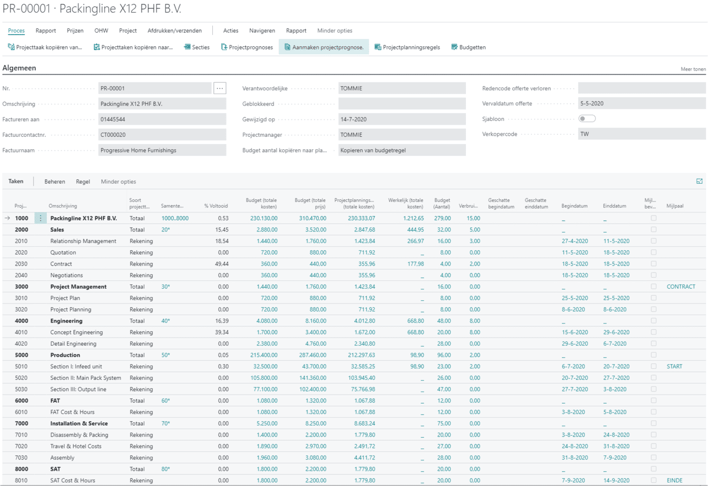
Task: Select the Installation & Service row description
Action: pyautogui.click(x=79, y=423)
